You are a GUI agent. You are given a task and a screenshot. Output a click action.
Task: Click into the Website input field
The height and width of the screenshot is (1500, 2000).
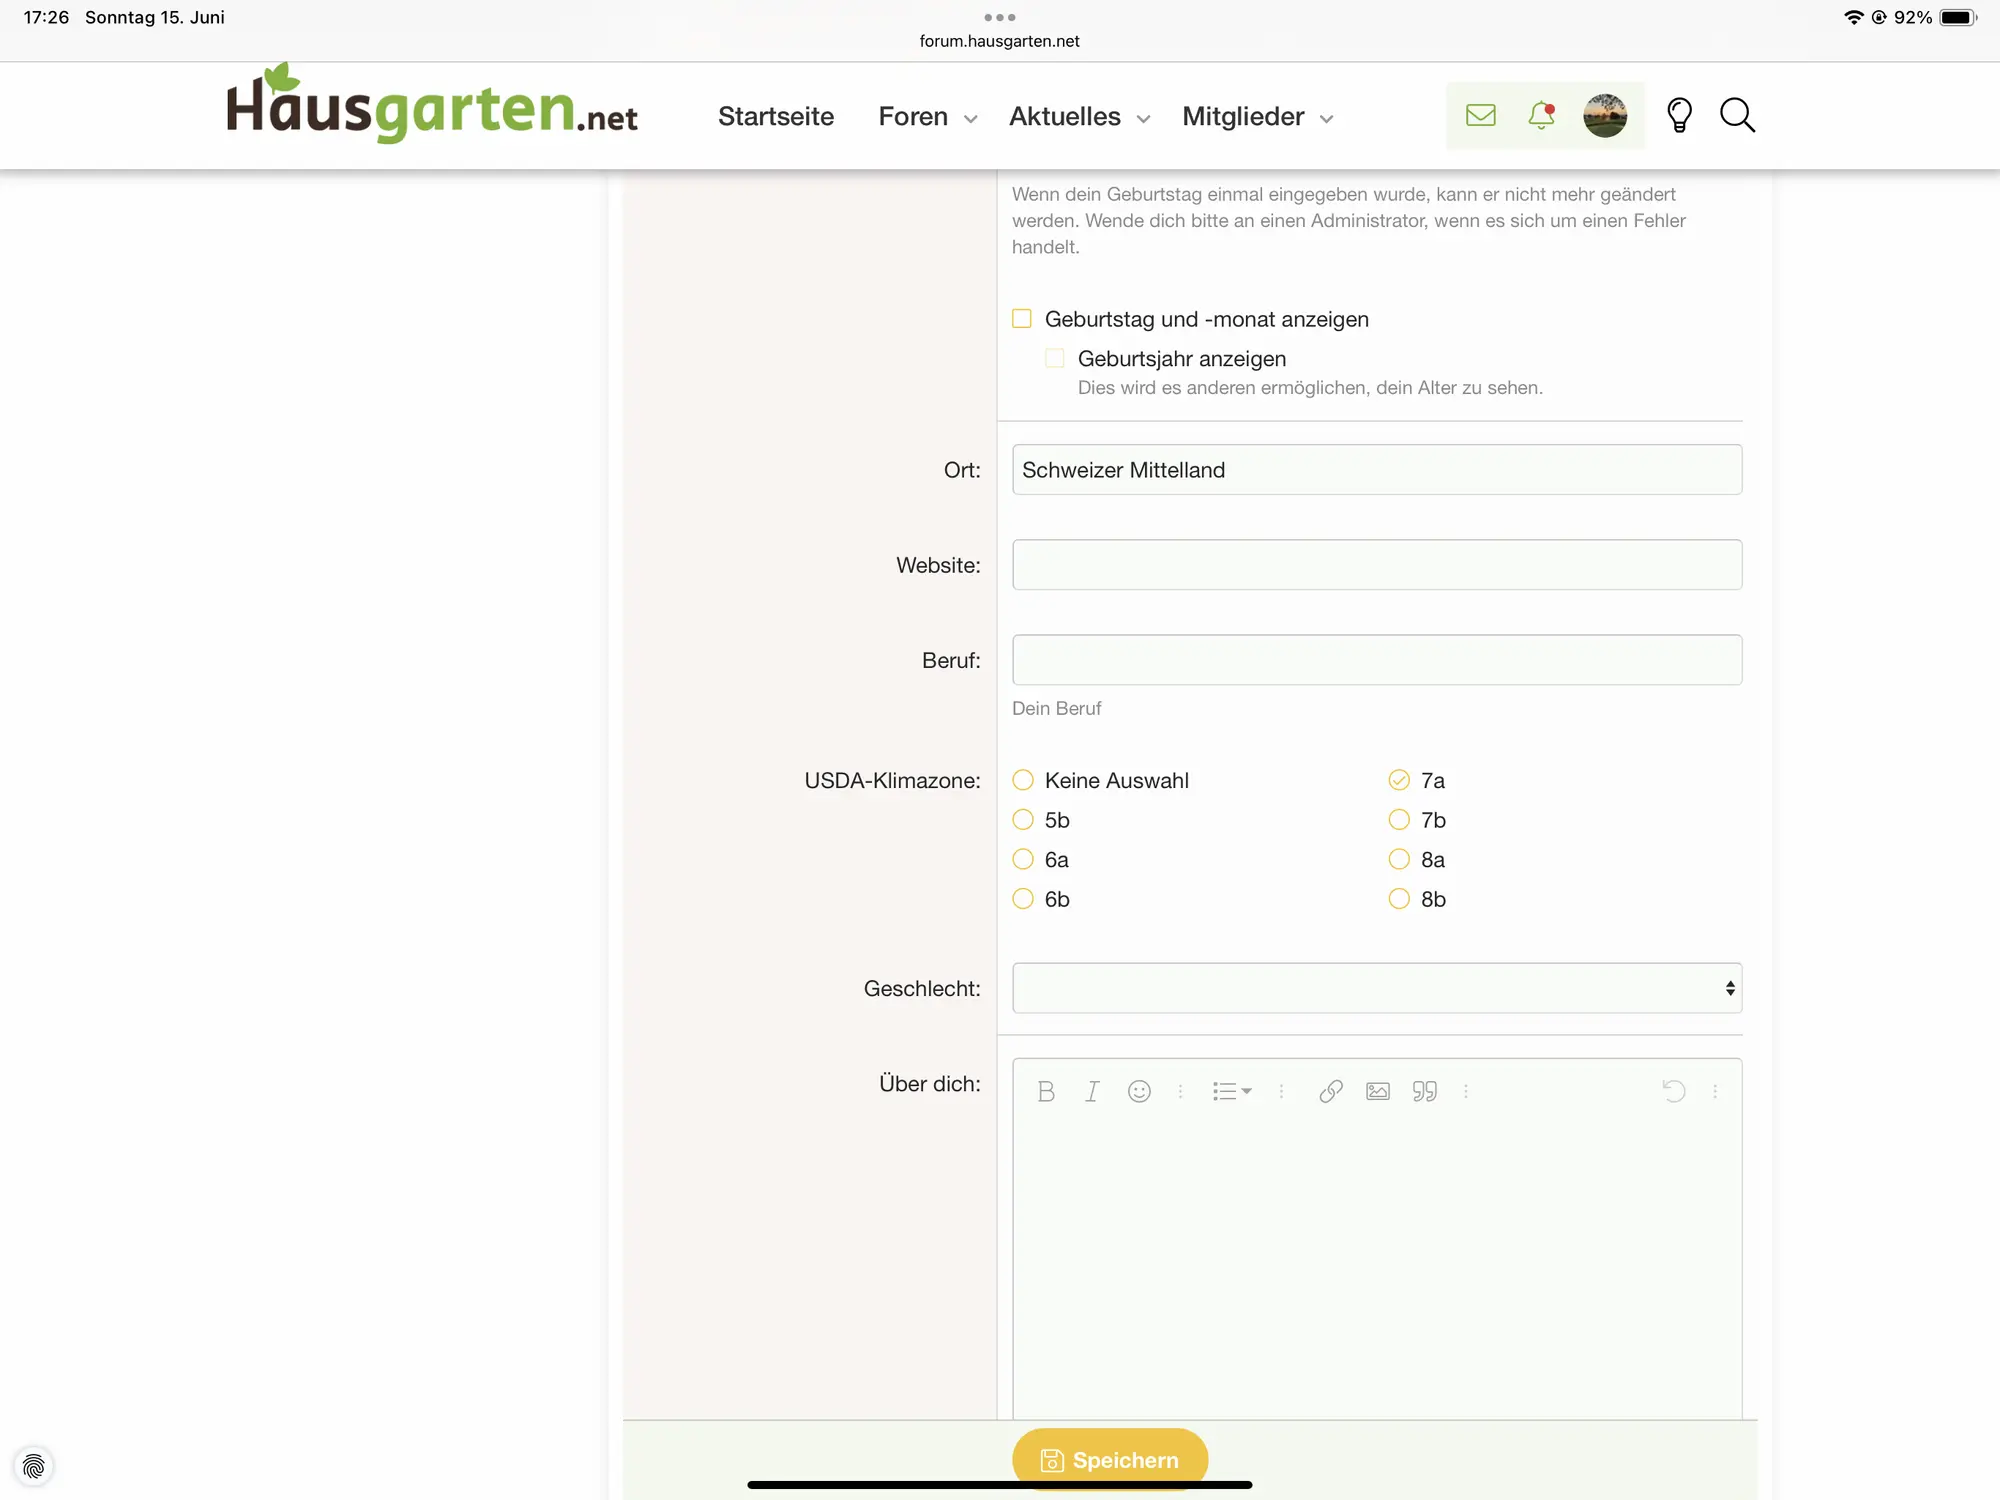[x=1376, y=565]
